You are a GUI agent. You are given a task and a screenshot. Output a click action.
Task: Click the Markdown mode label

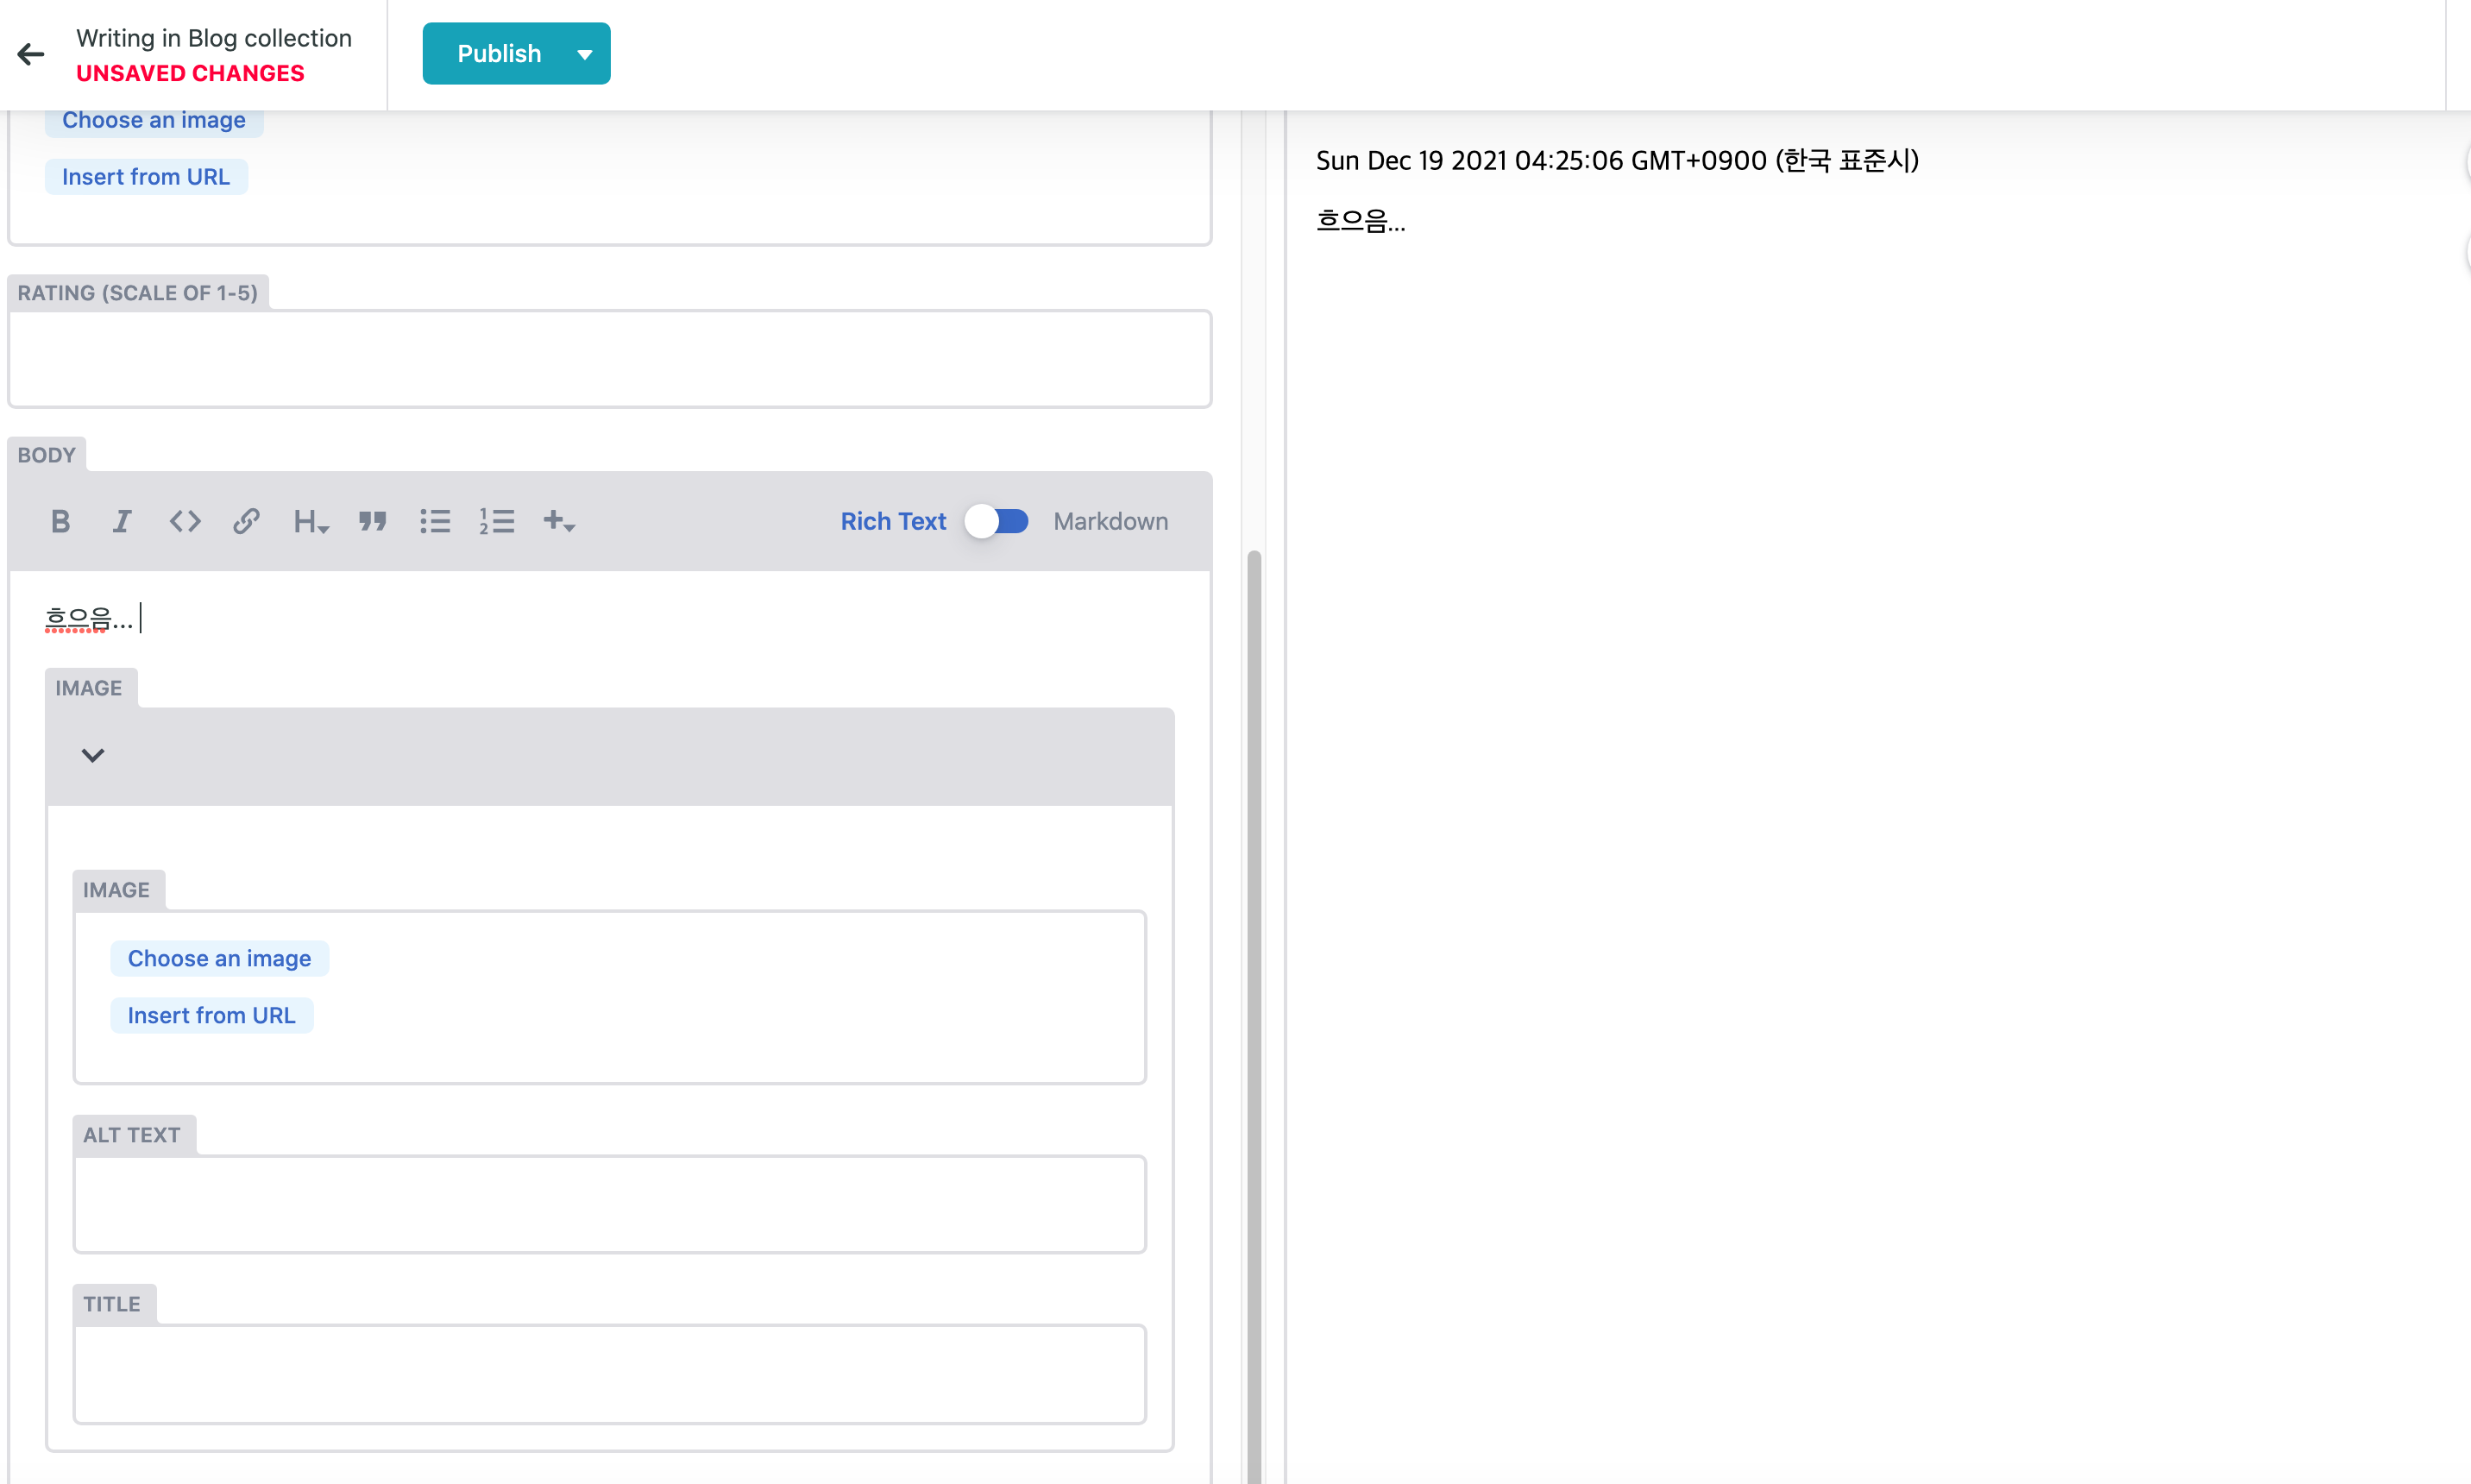(x=1110, y=521)
